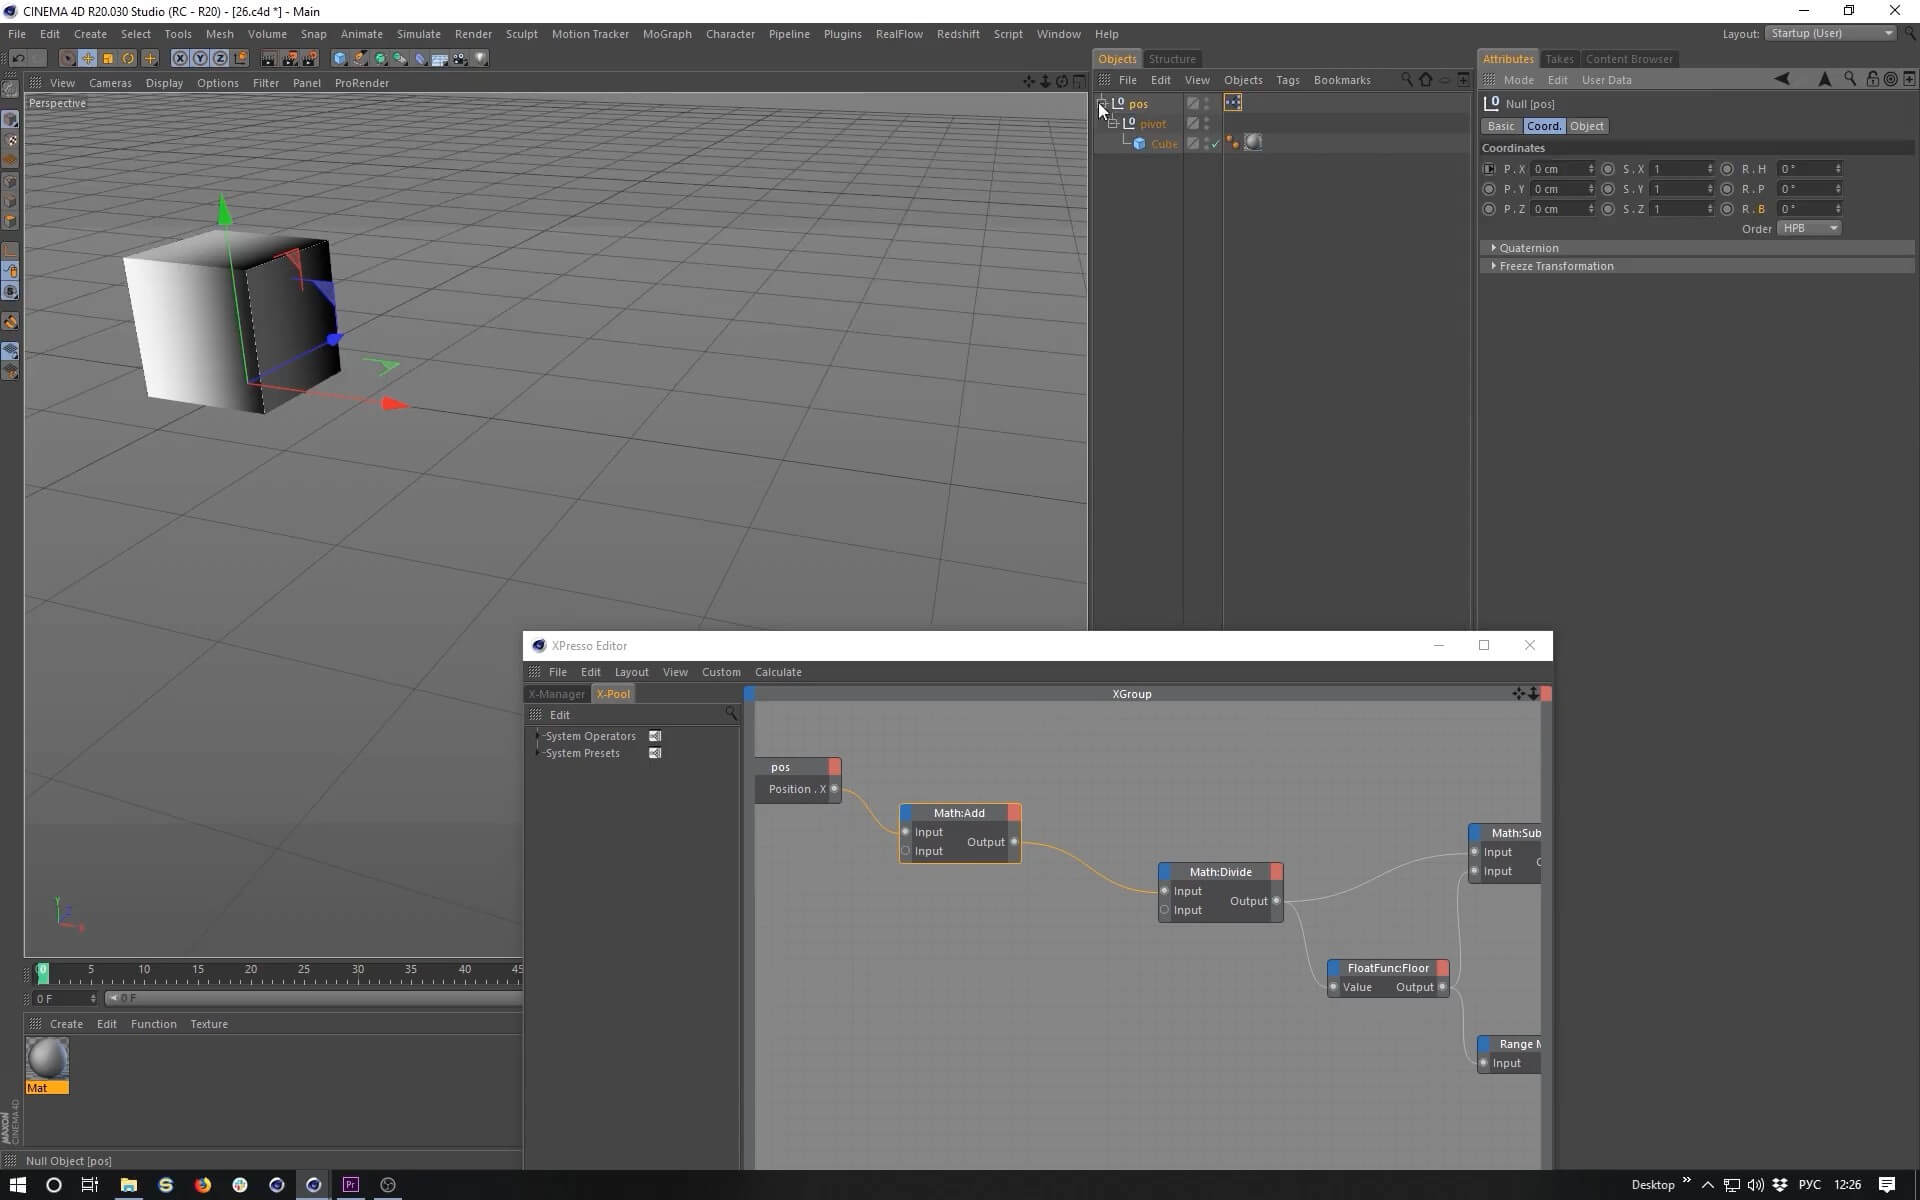Switch to the X-Manager tab
1920x1200 pixels.
pos(556,694)
